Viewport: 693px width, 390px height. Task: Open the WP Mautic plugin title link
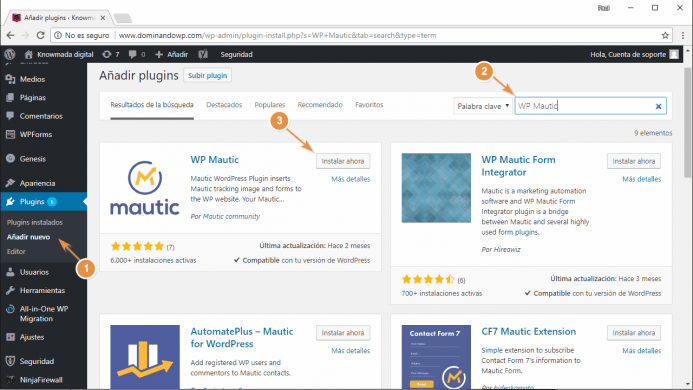click(x=215, y=160)
